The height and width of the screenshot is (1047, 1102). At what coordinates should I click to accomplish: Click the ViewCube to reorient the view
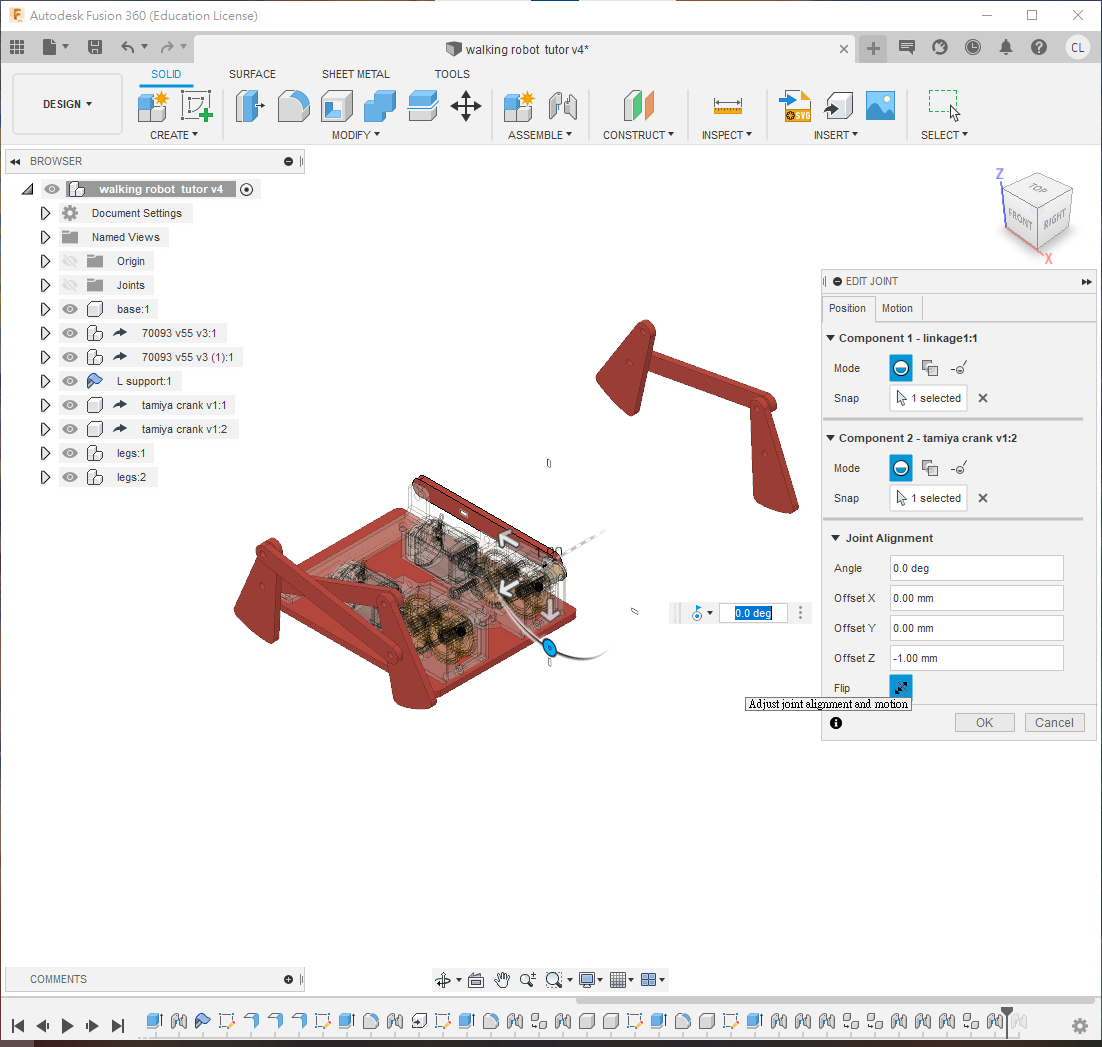click(x=1037, y=211)
